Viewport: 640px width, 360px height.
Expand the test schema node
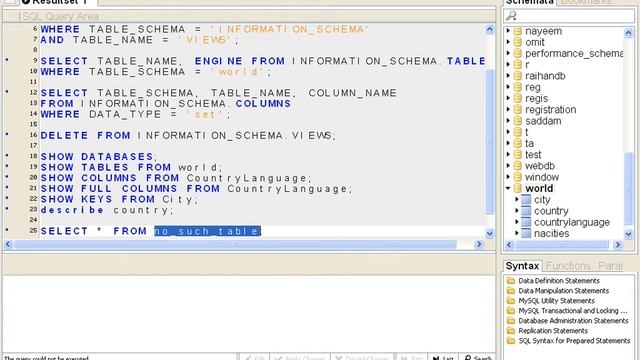point(508,154)
